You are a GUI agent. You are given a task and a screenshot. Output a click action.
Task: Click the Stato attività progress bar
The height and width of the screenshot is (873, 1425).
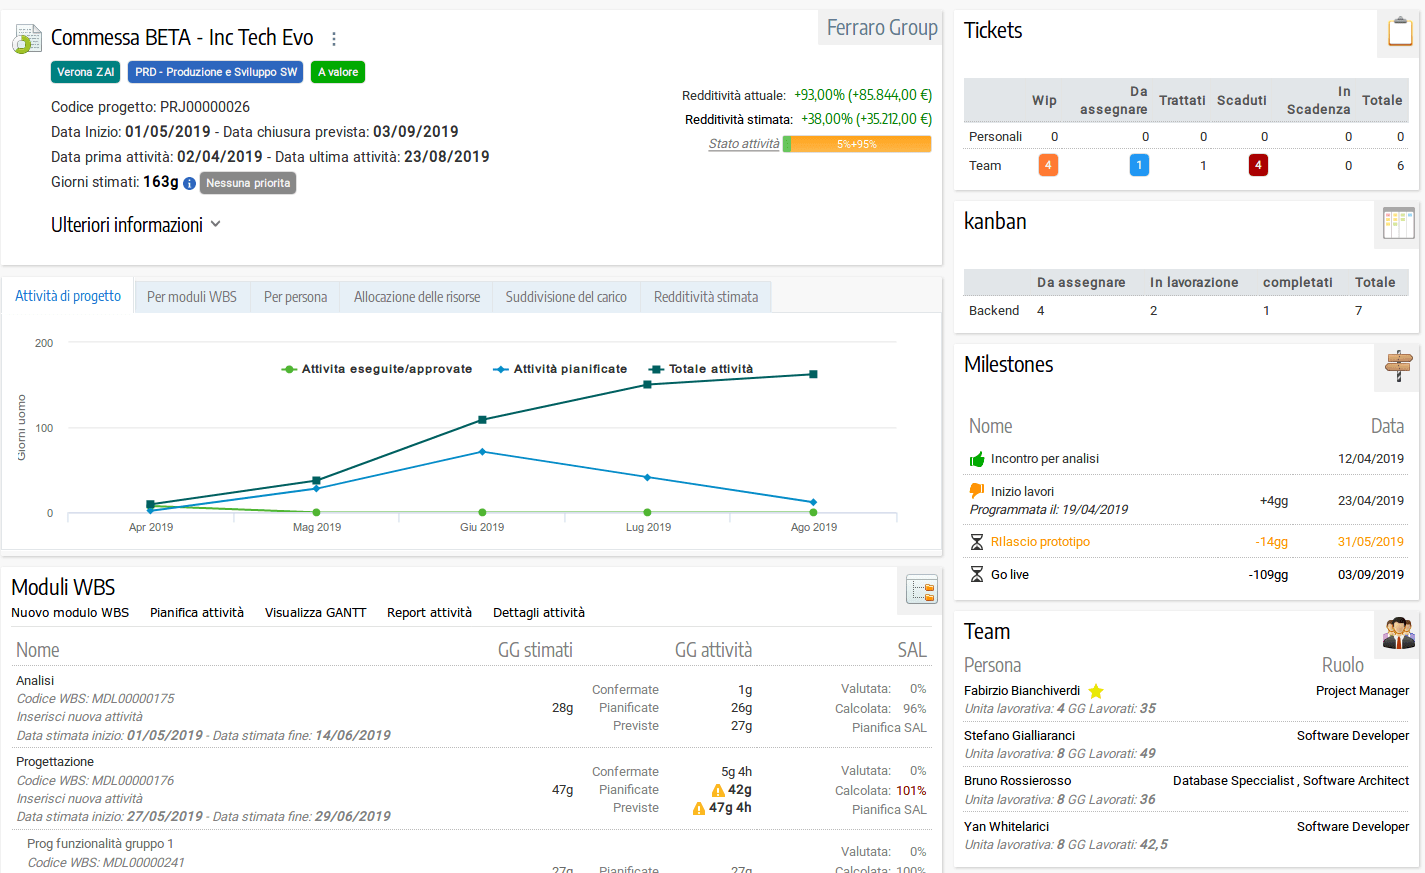pos(856,144)
